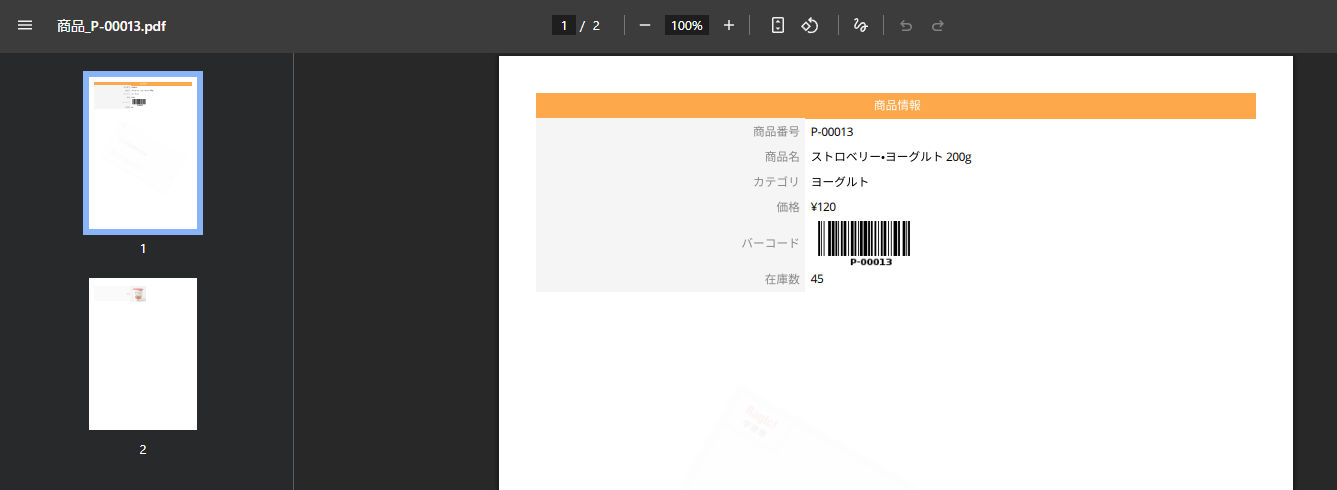Click the stock count value 45
Viewport: 1337px width, 490px height.
click(817, 279)
